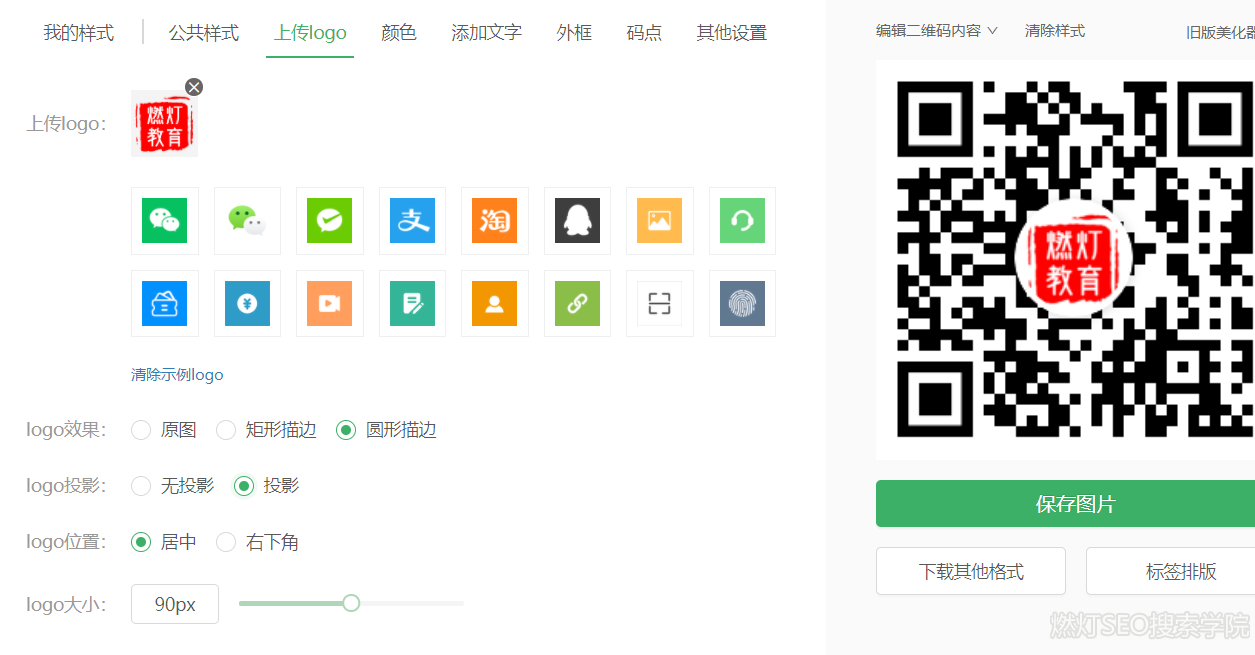Open the 添加文字 tab
1255x655 pixels.
pos(487,33)
